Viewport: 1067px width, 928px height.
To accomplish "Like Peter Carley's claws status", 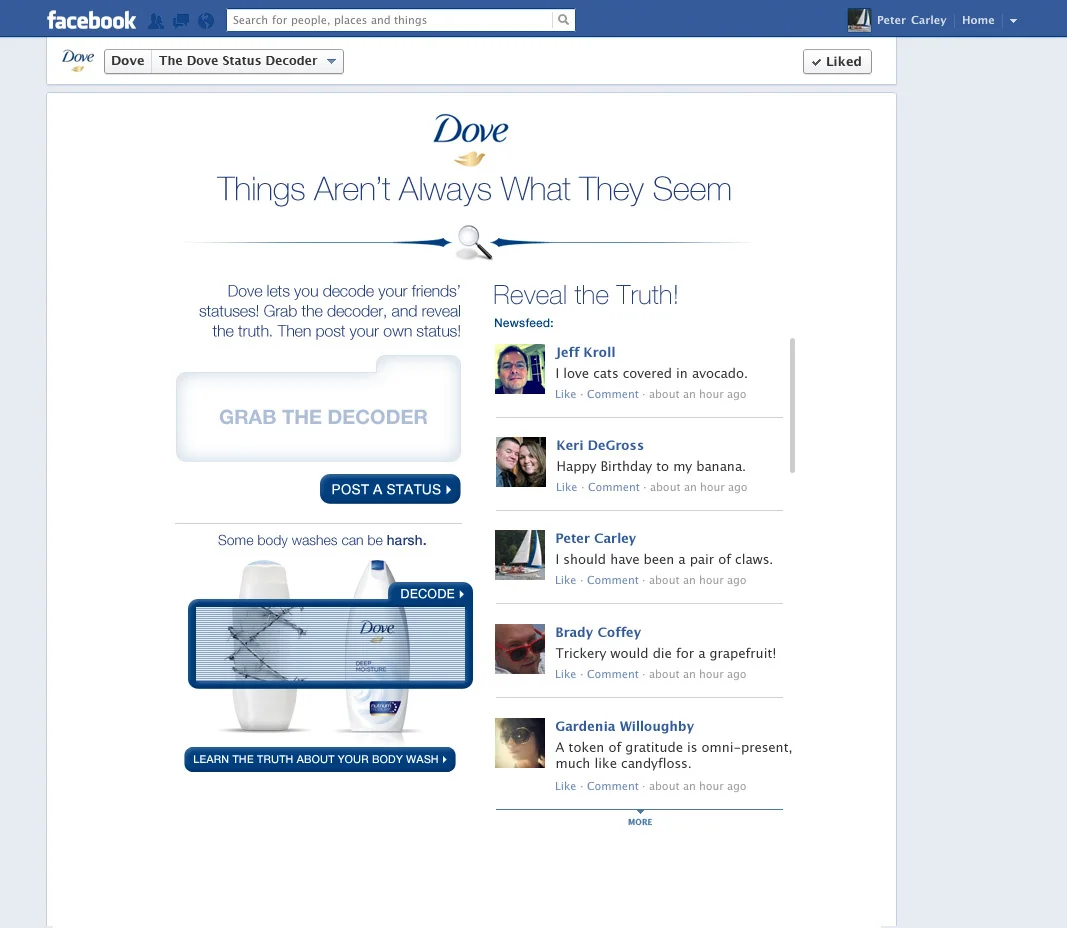I will tap(565, 580).
